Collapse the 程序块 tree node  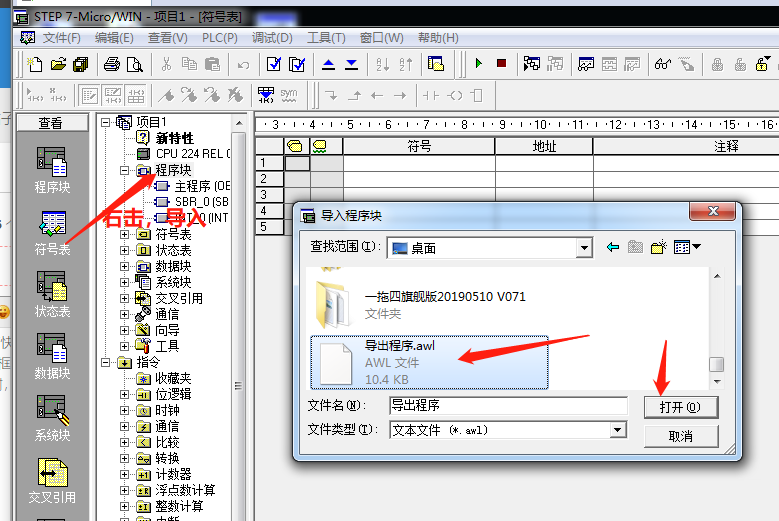coord(124,170)
